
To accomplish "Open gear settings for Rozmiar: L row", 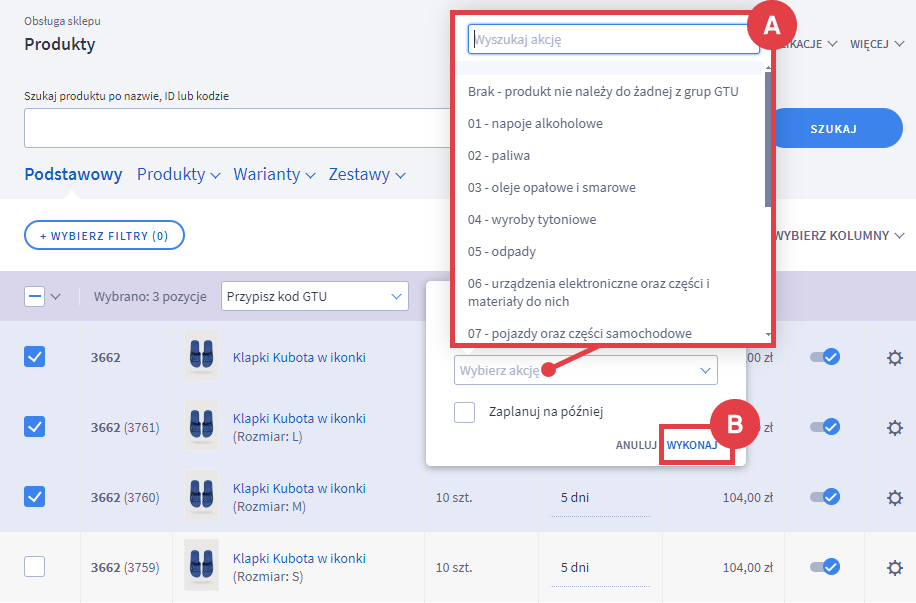I will click(x=894, y=427).
